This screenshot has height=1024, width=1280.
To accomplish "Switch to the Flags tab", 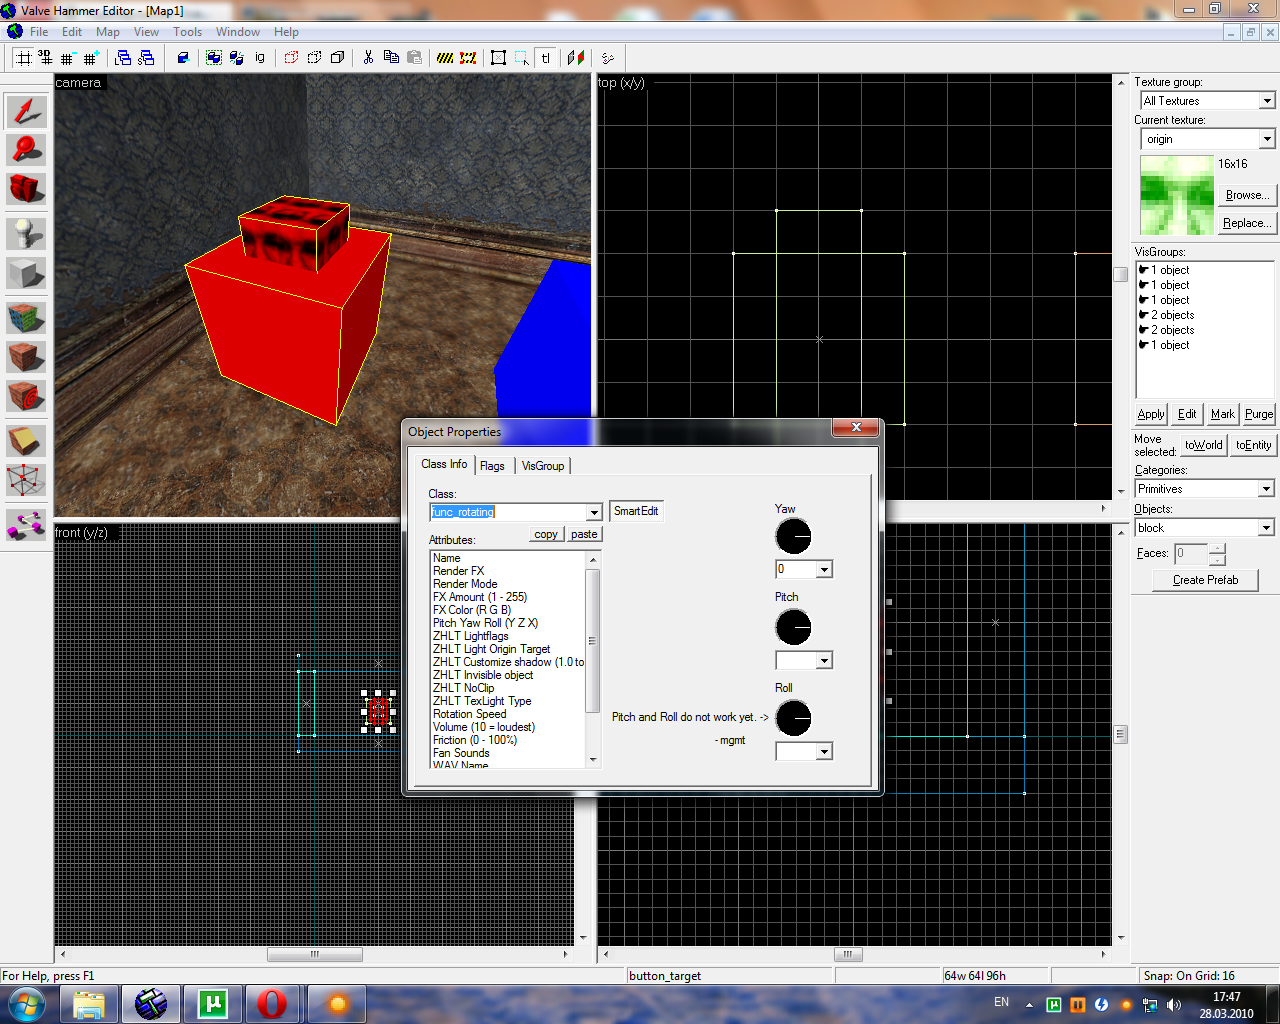I will point(492,466).
